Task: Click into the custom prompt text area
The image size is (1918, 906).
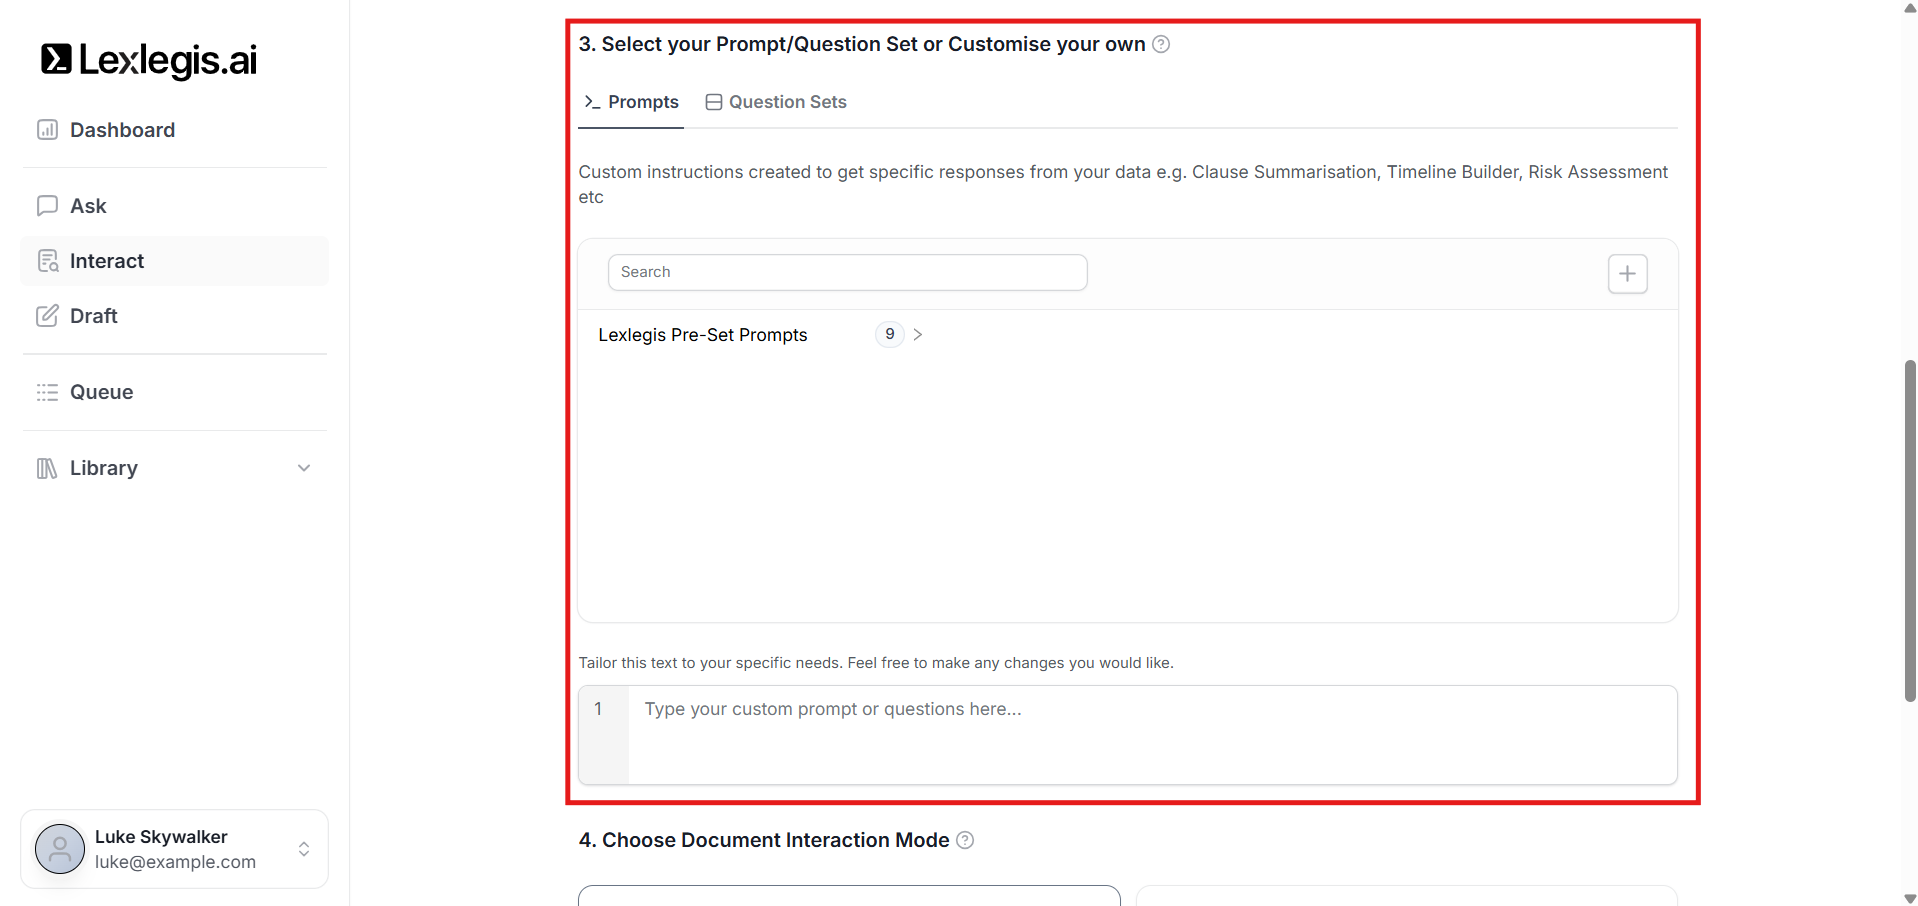Action: (x=1150, y=734)
